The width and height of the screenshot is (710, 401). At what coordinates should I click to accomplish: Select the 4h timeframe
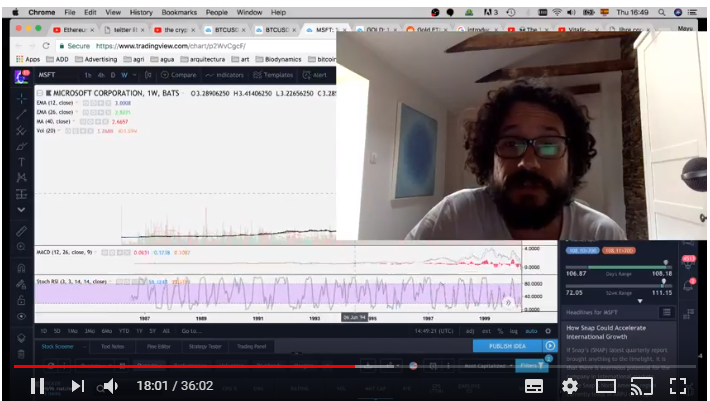tap(101, 75)
